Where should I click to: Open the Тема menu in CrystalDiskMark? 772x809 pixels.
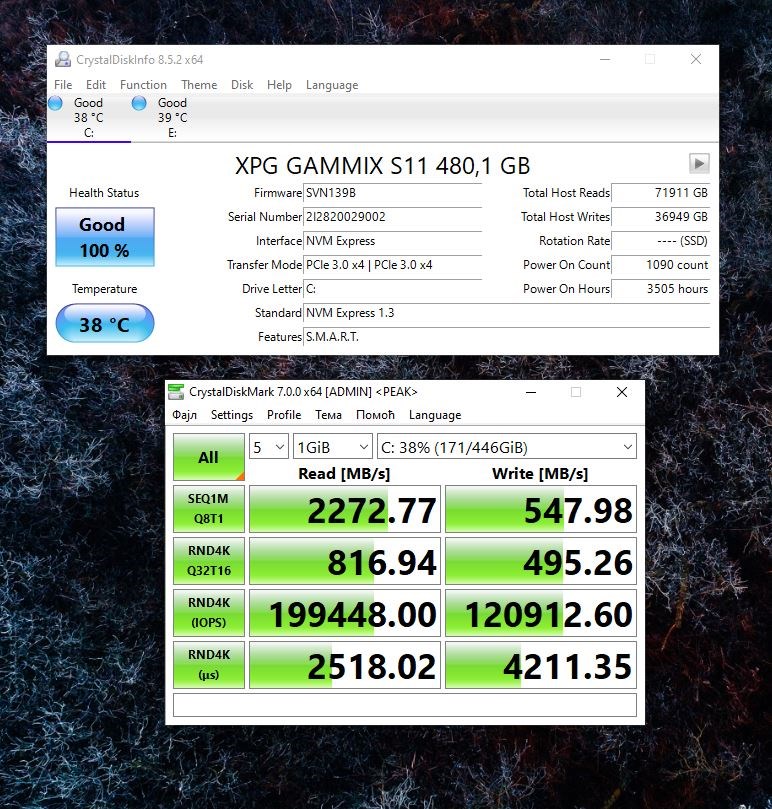pyautogui.click(x=328, y=415)
